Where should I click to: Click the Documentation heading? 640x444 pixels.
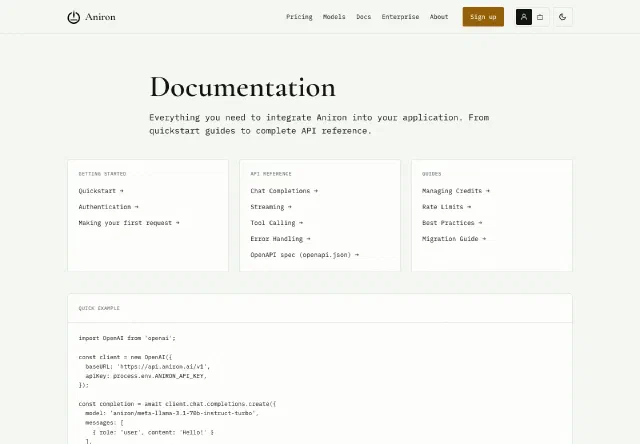point(242,87)
